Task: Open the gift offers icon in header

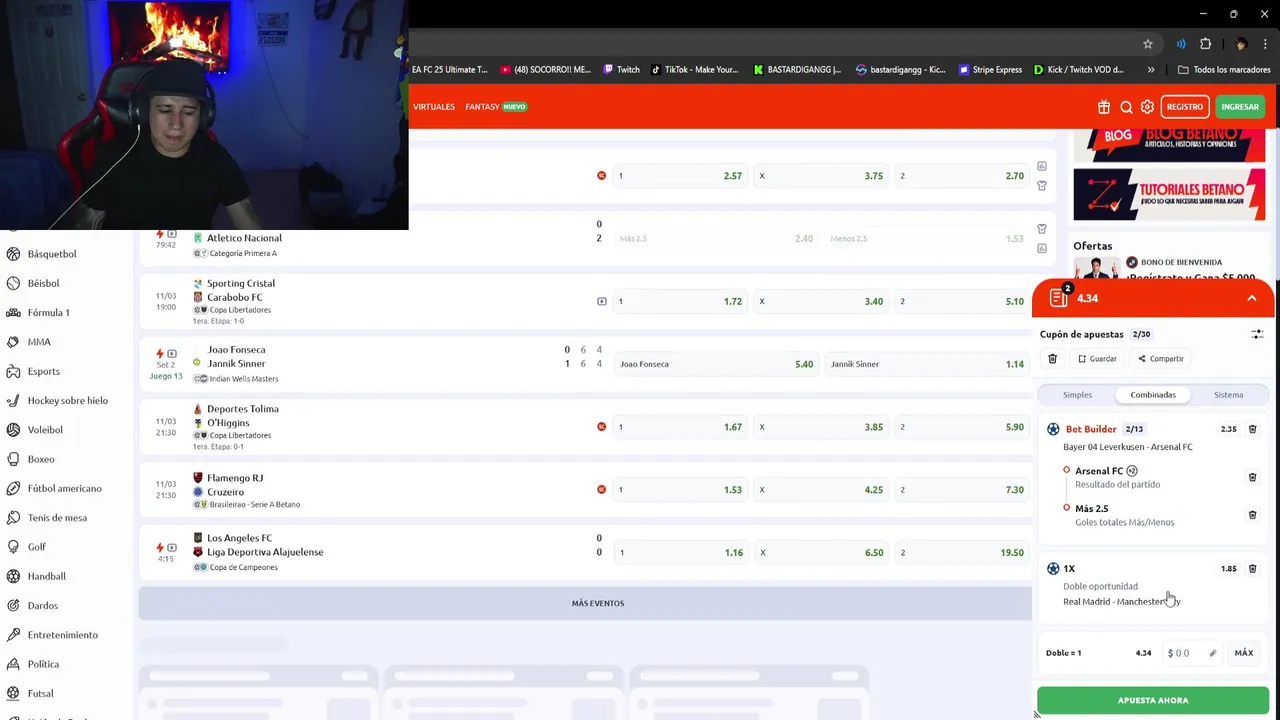Action: (1104, 107)
